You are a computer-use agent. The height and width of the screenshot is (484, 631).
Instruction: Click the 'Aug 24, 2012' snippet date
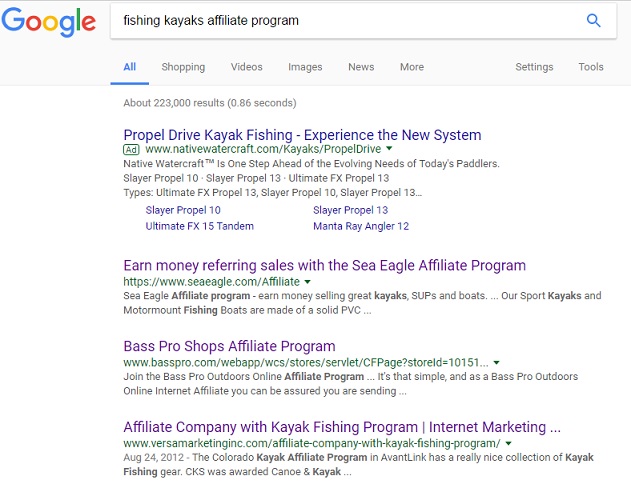tap(153, 457)
